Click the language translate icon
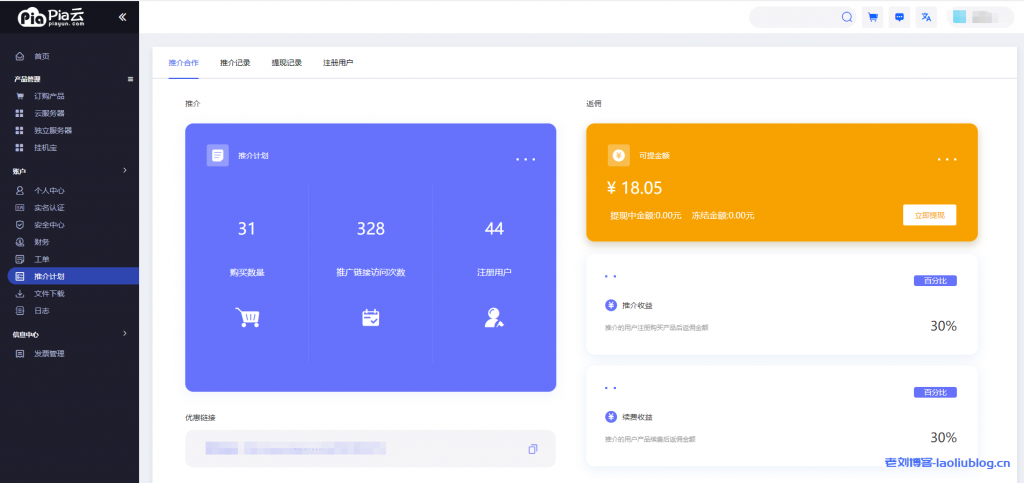Viewport: 1024px width, 483px height. [926, 17]
